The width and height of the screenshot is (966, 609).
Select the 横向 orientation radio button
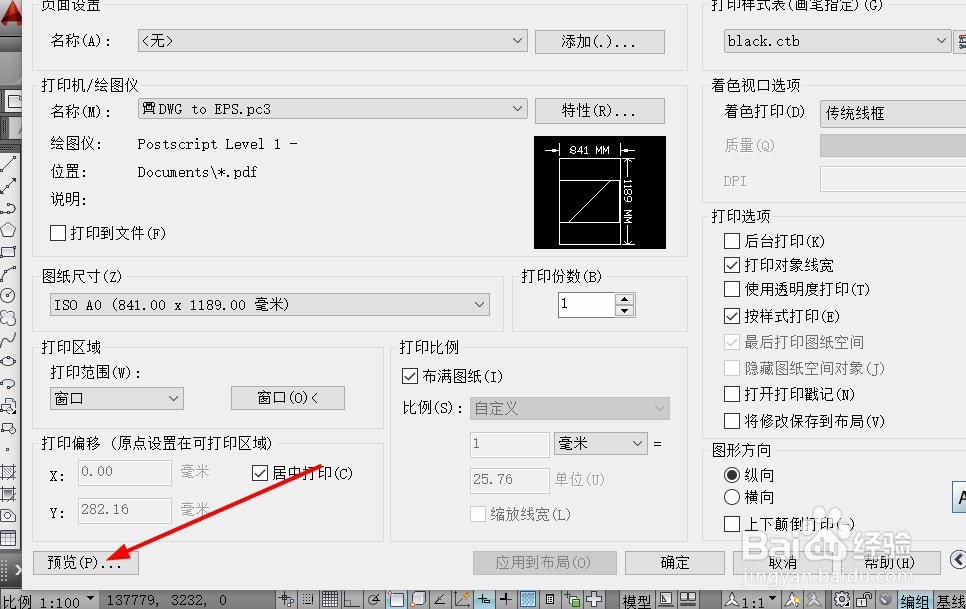(732, 497)
